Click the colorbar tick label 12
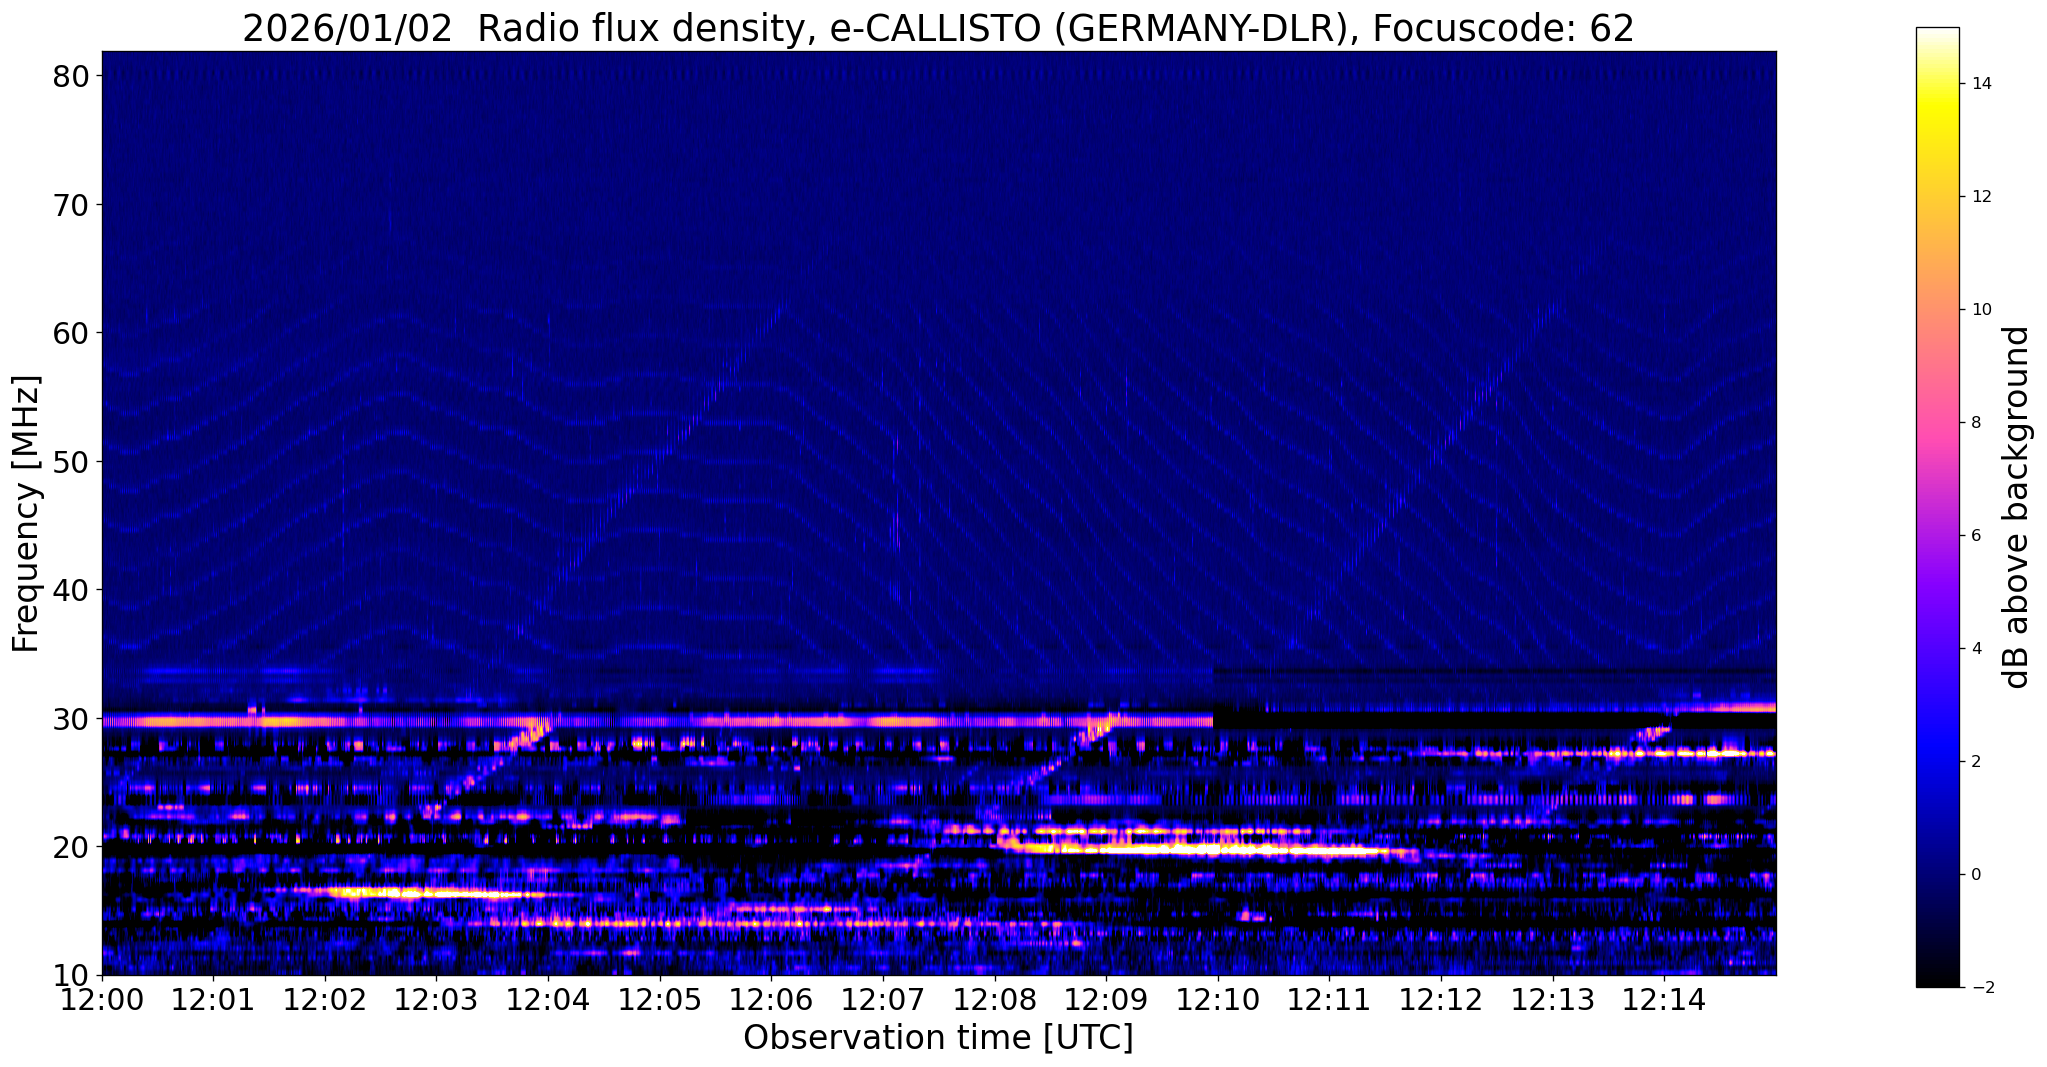Viewport: 2047px width, 1067px height. point(1980,197)
